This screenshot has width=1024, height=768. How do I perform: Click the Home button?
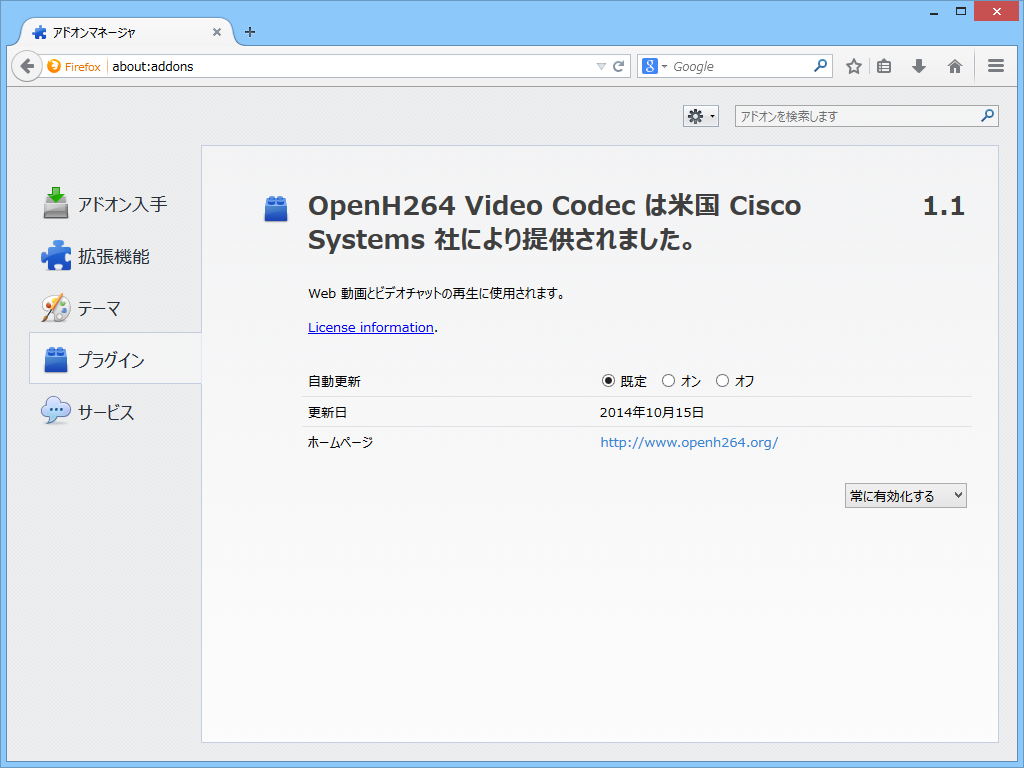click(954, 65)
